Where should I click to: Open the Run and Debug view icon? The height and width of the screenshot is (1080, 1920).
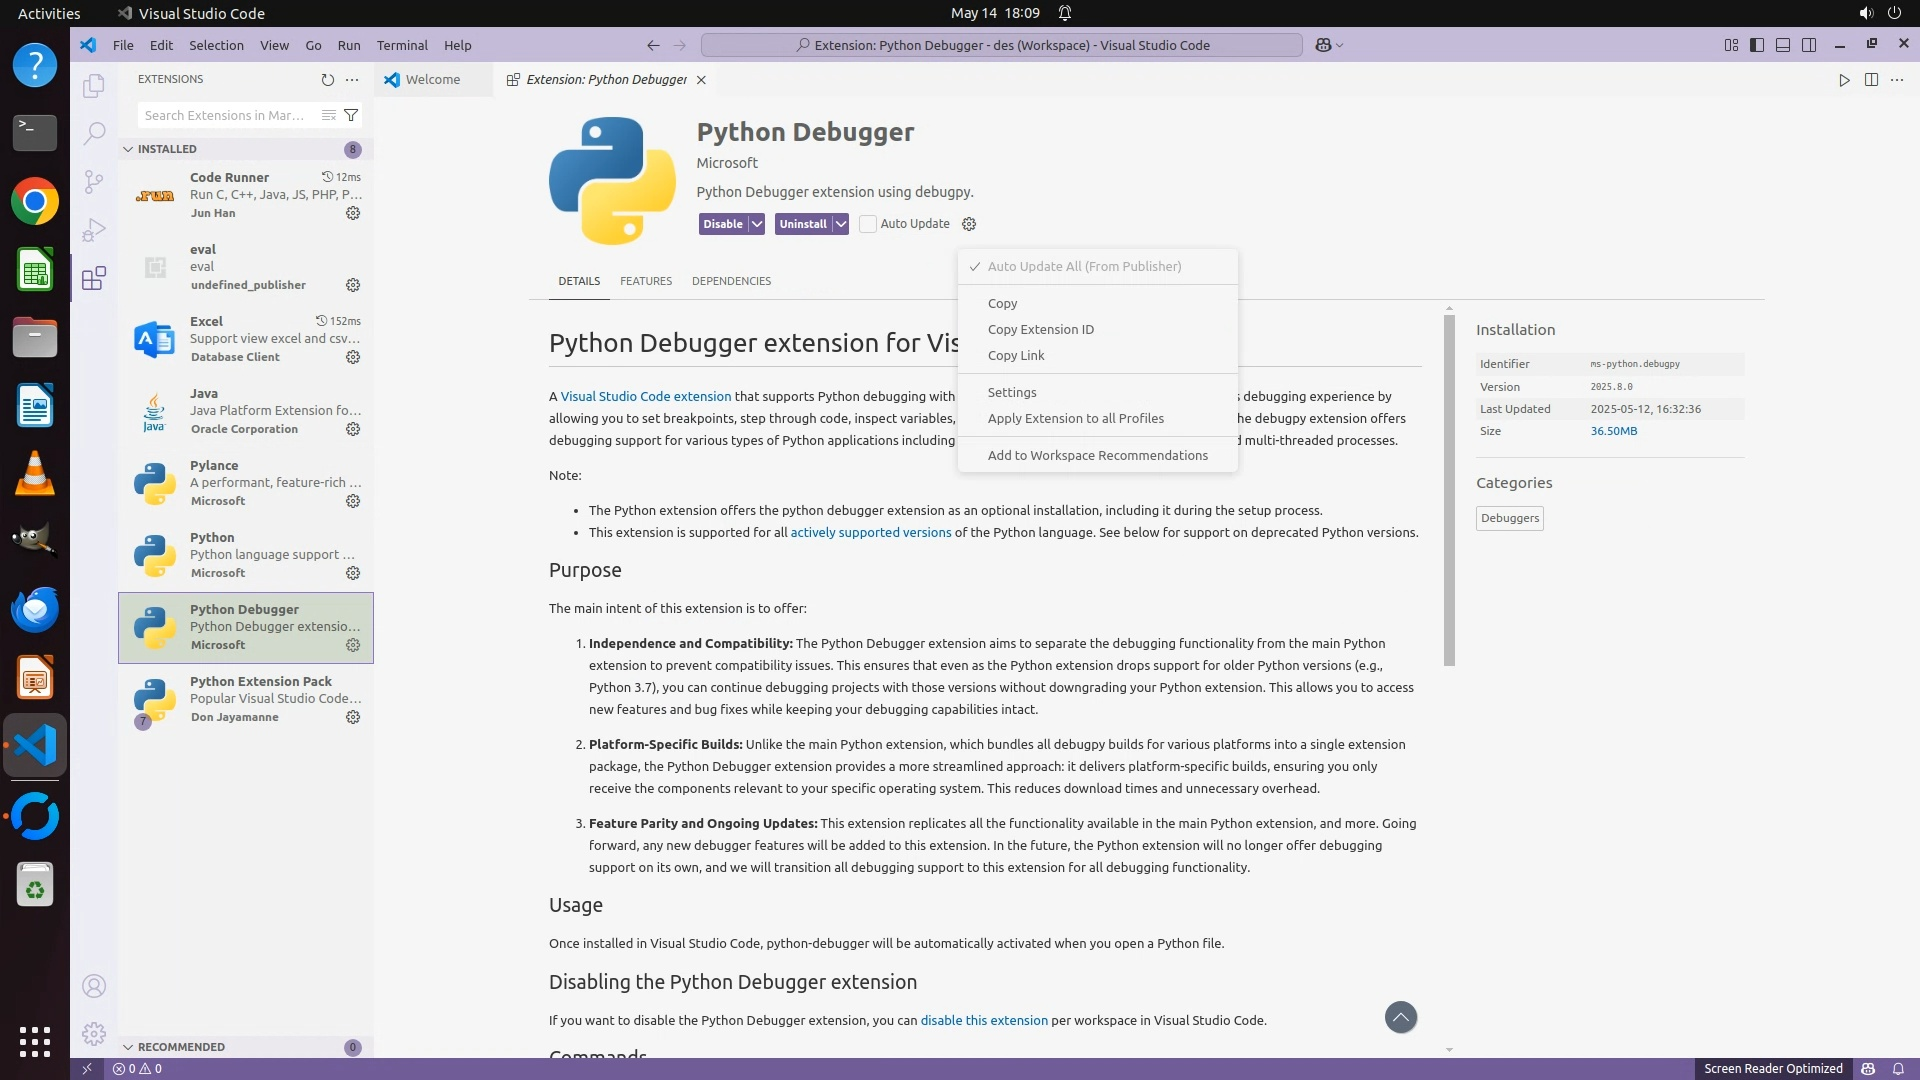pos(94,230)
